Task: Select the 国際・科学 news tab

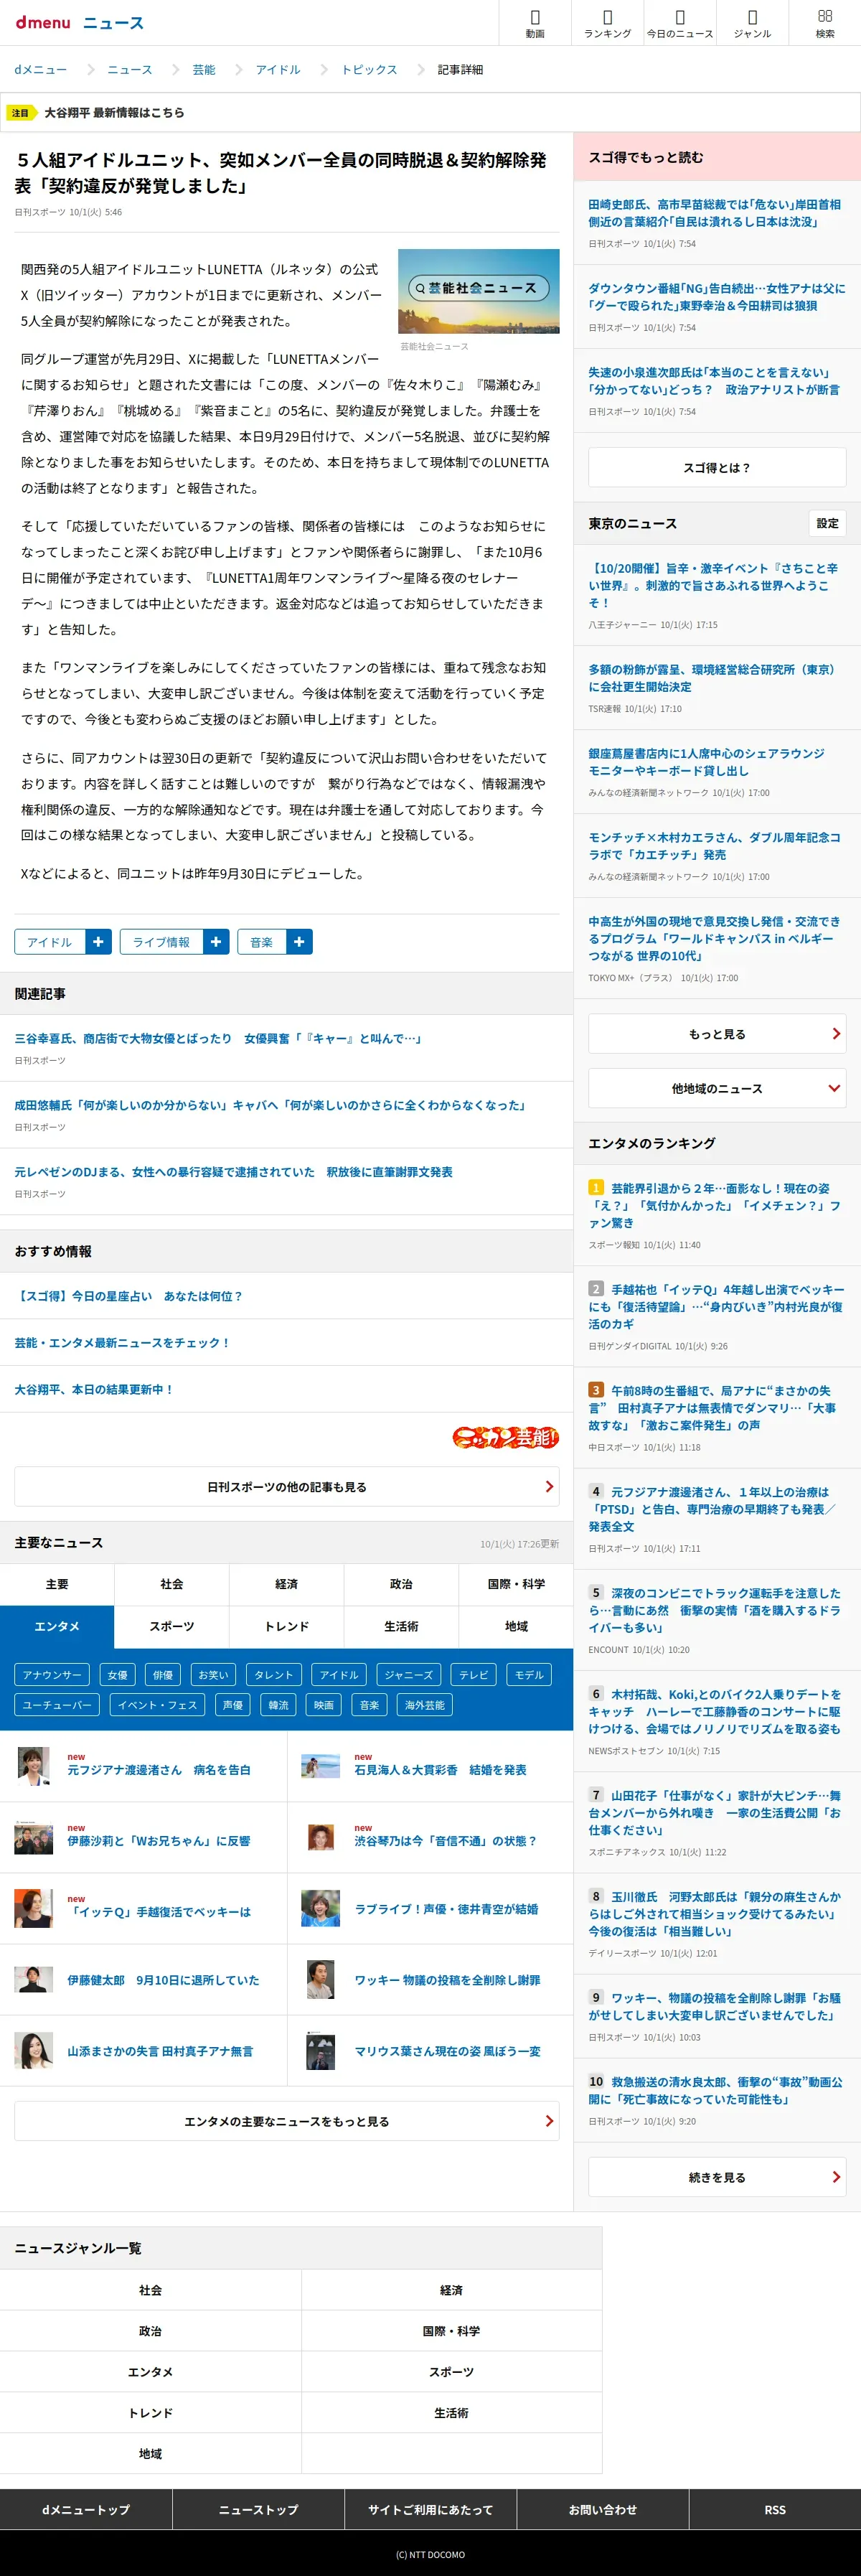Action: (x=516, y=1584)
